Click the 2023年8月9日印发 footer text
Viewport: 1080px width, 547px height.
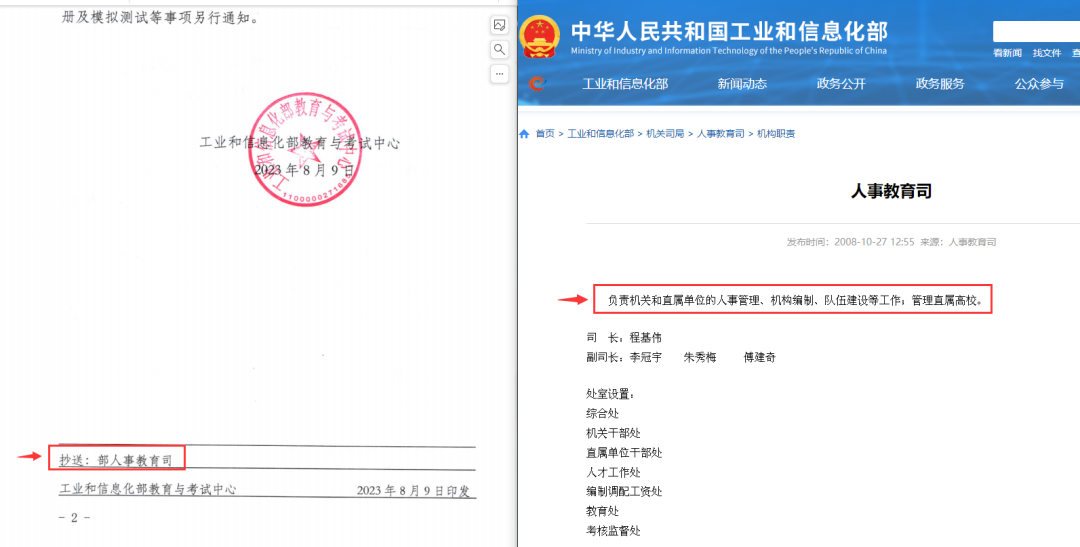(x=413, y=491)
